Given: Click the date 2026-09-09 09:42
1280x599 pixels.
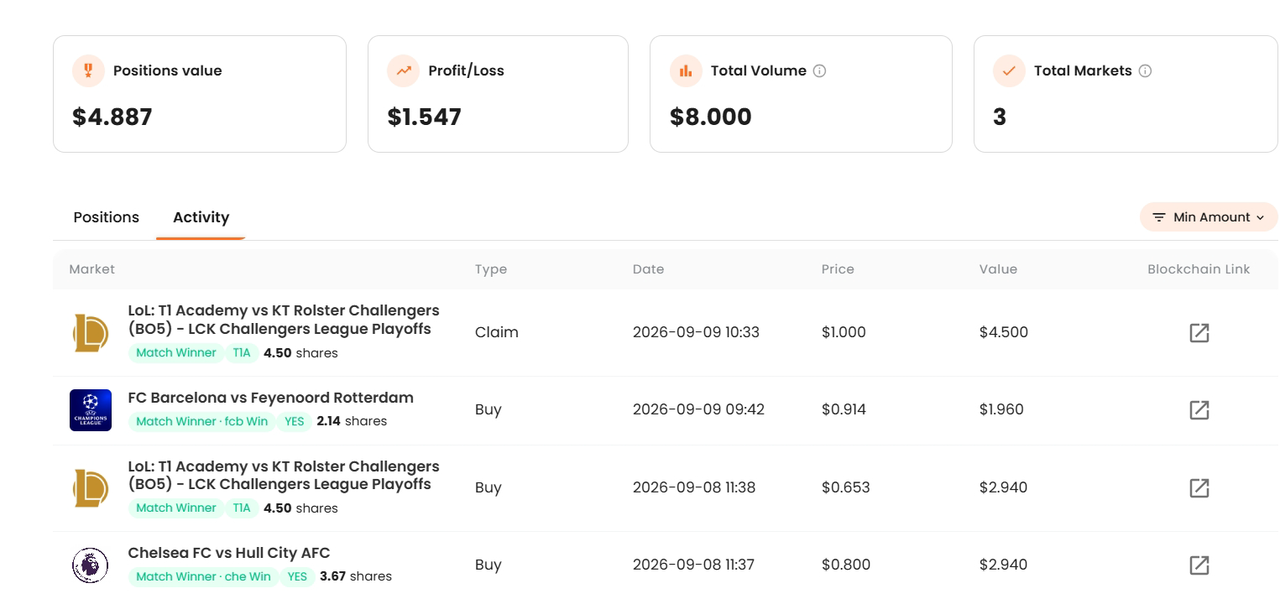Looking at the screenshot, I should (699, 409).
